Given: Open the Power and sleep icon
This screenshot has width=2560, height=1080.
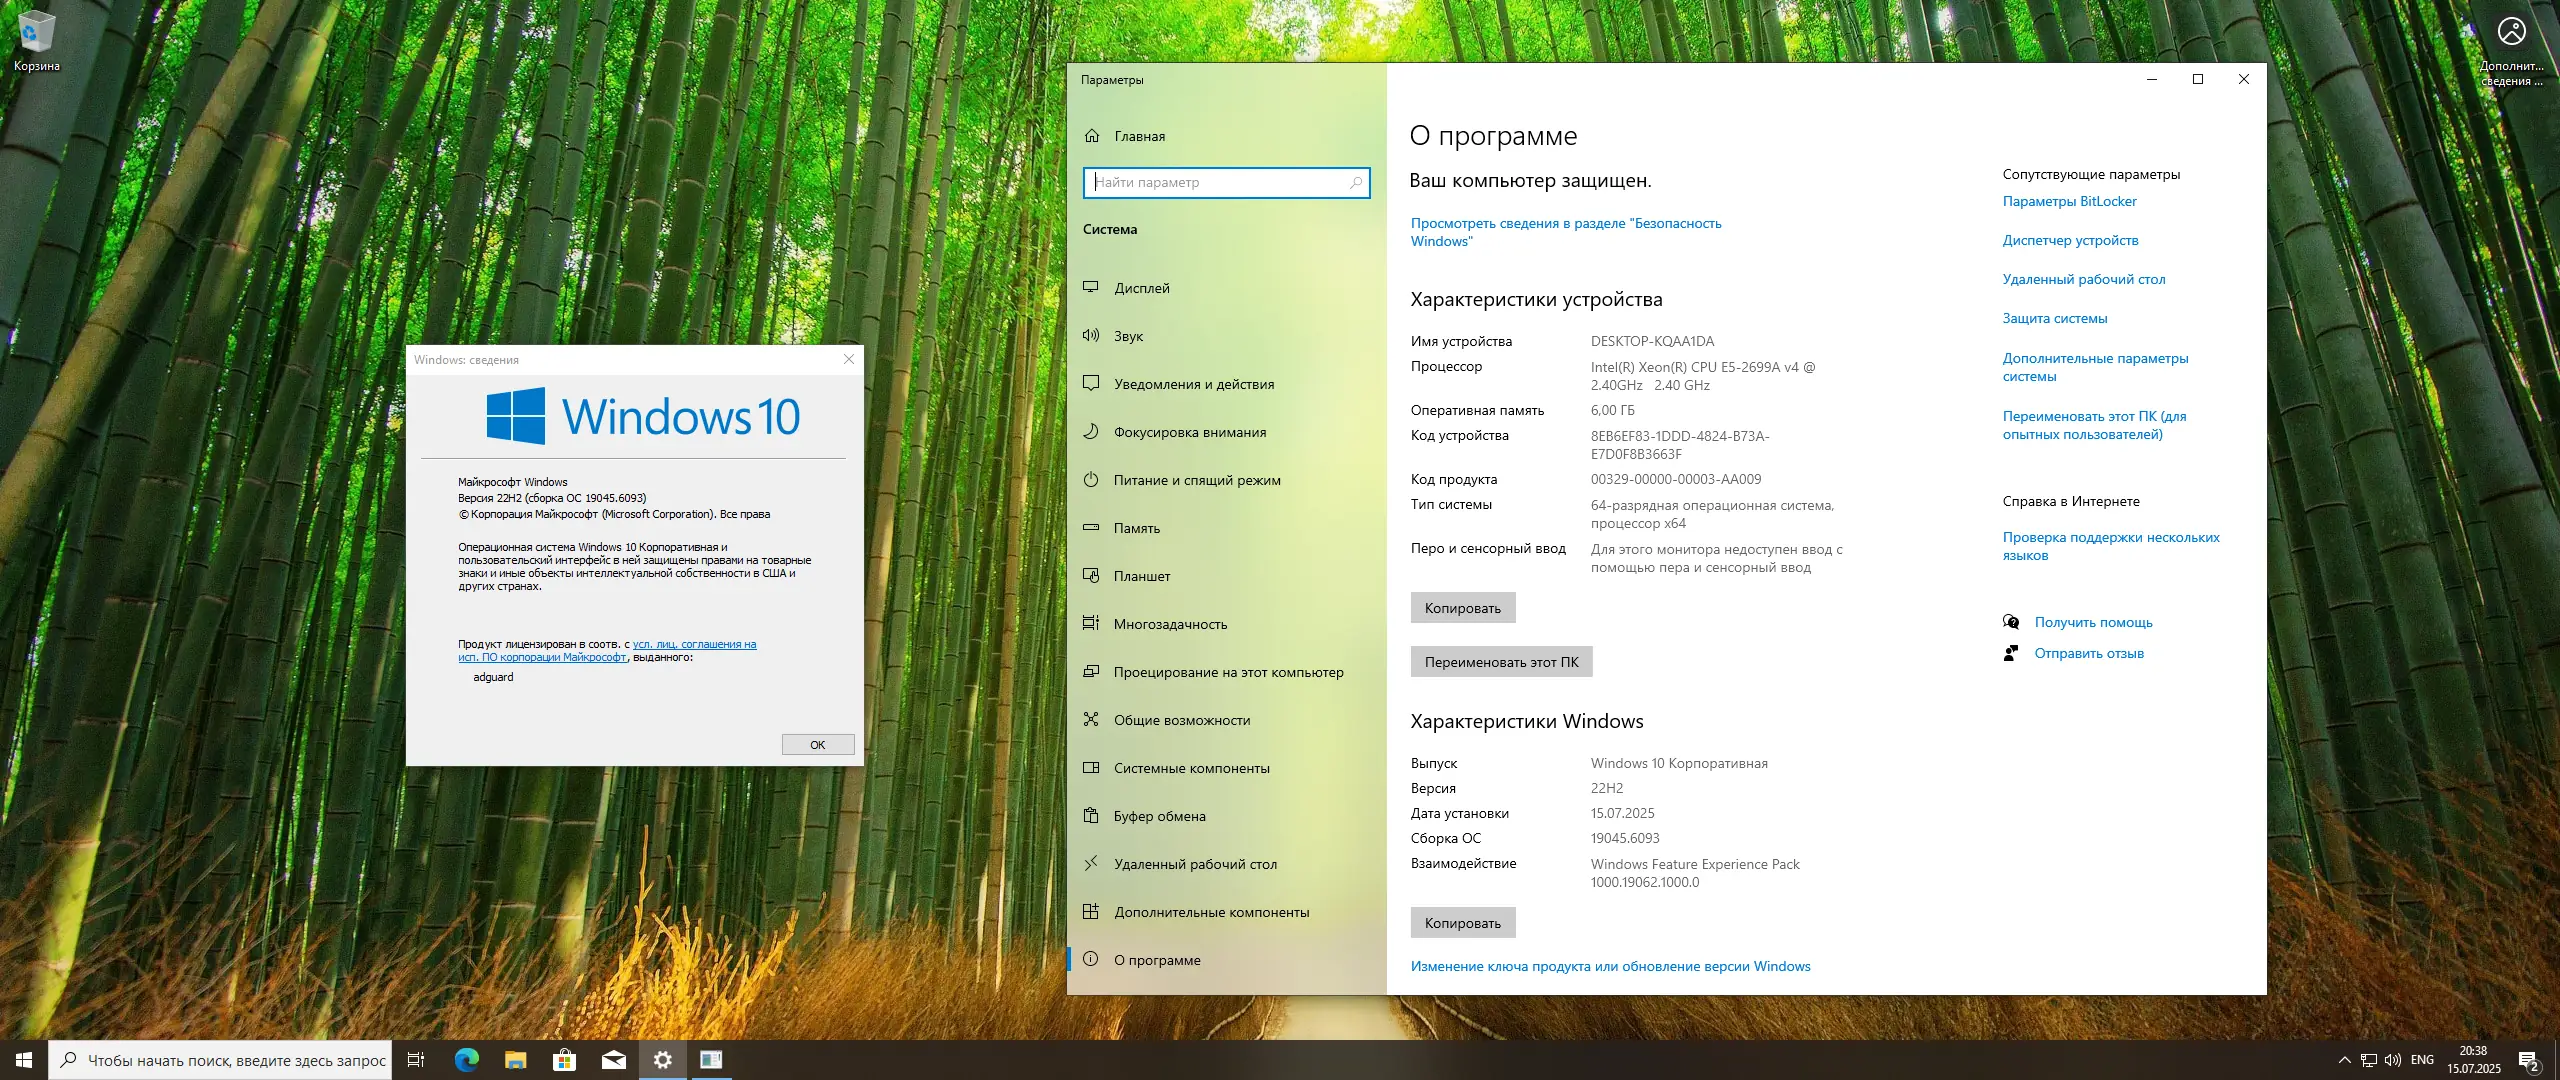Looking at the screenshot, I should [x=1091, y=480].
